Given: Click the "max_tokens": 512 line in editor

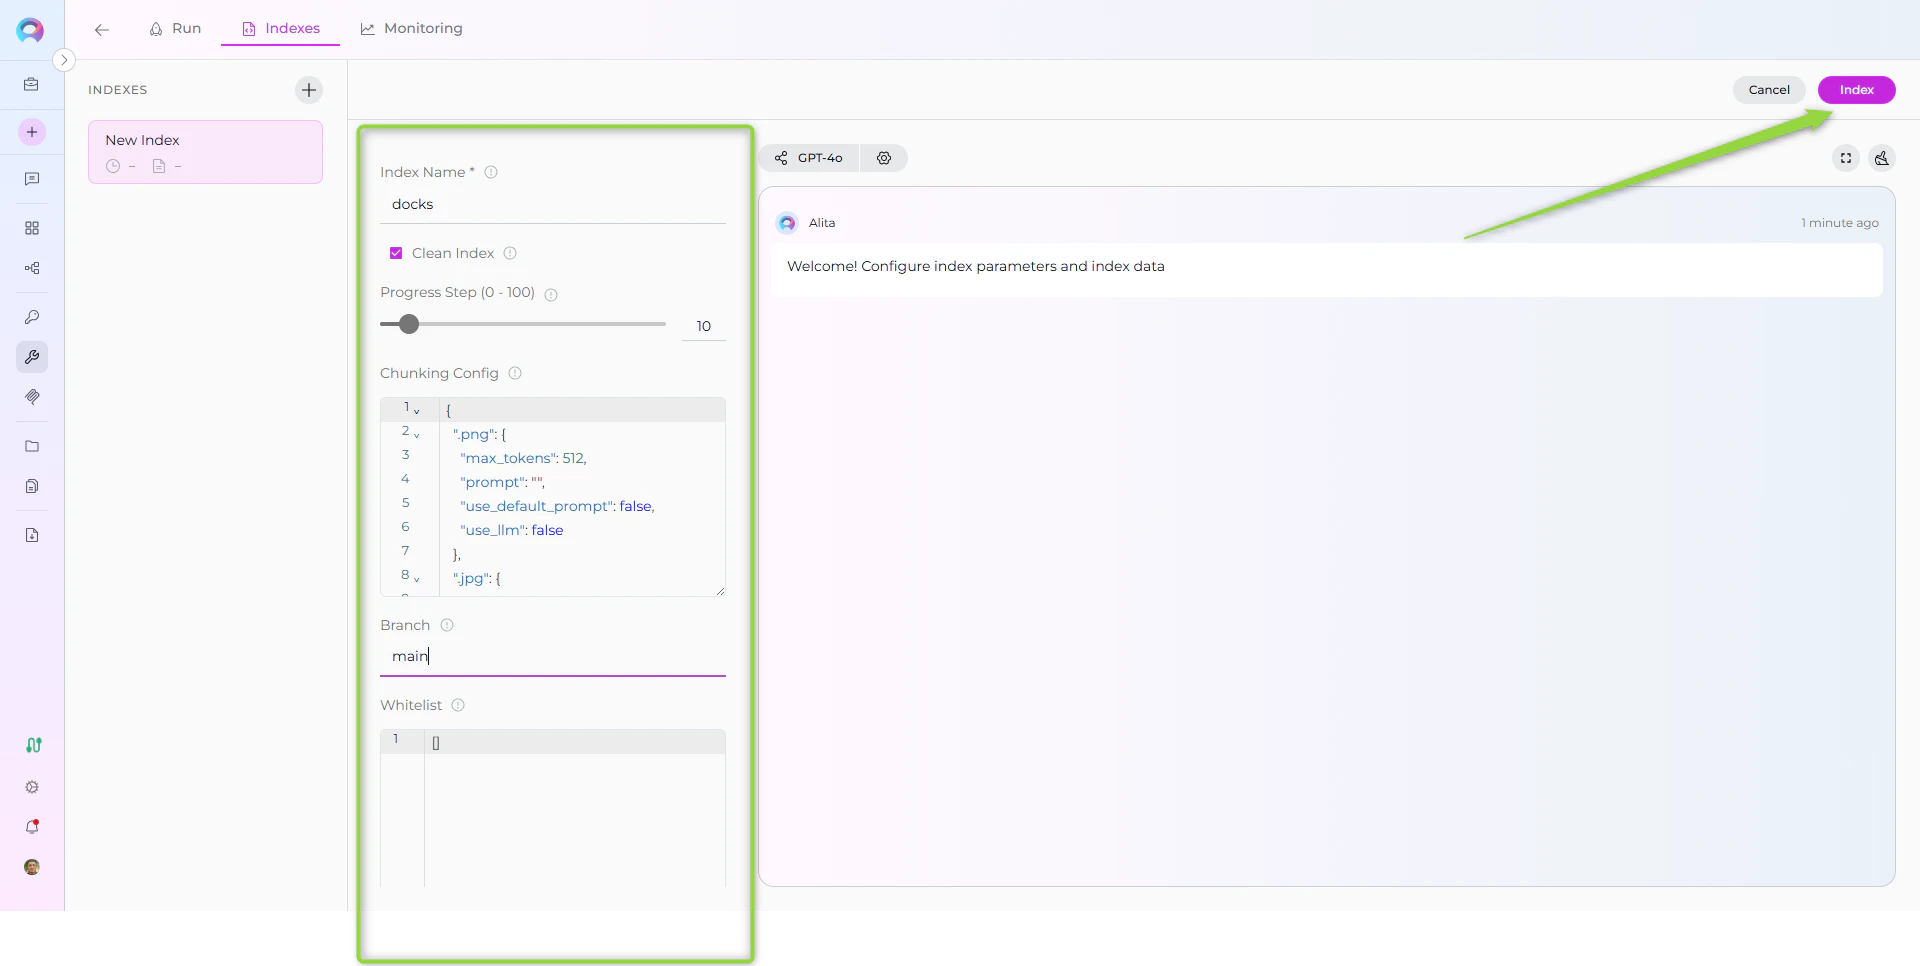Looking at the screenshot, I should tap(523, 458).
